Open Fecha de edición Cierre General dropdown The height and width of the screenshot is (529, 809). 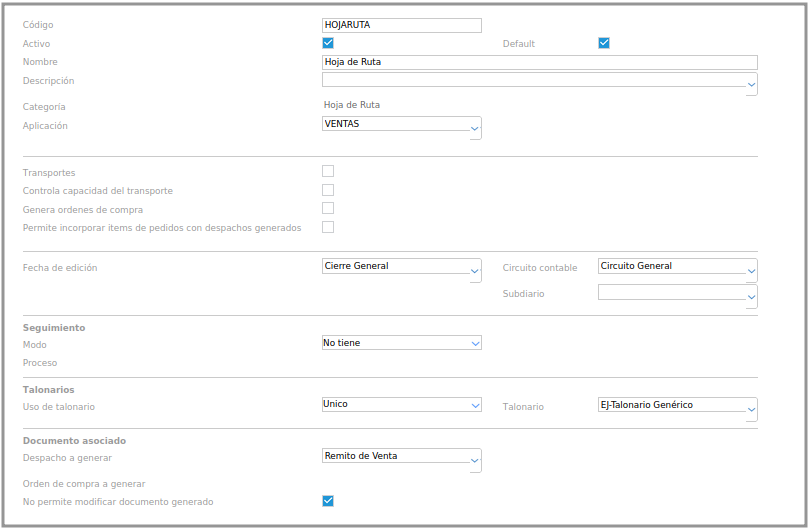pyautogui.click(x=475, y=270)
